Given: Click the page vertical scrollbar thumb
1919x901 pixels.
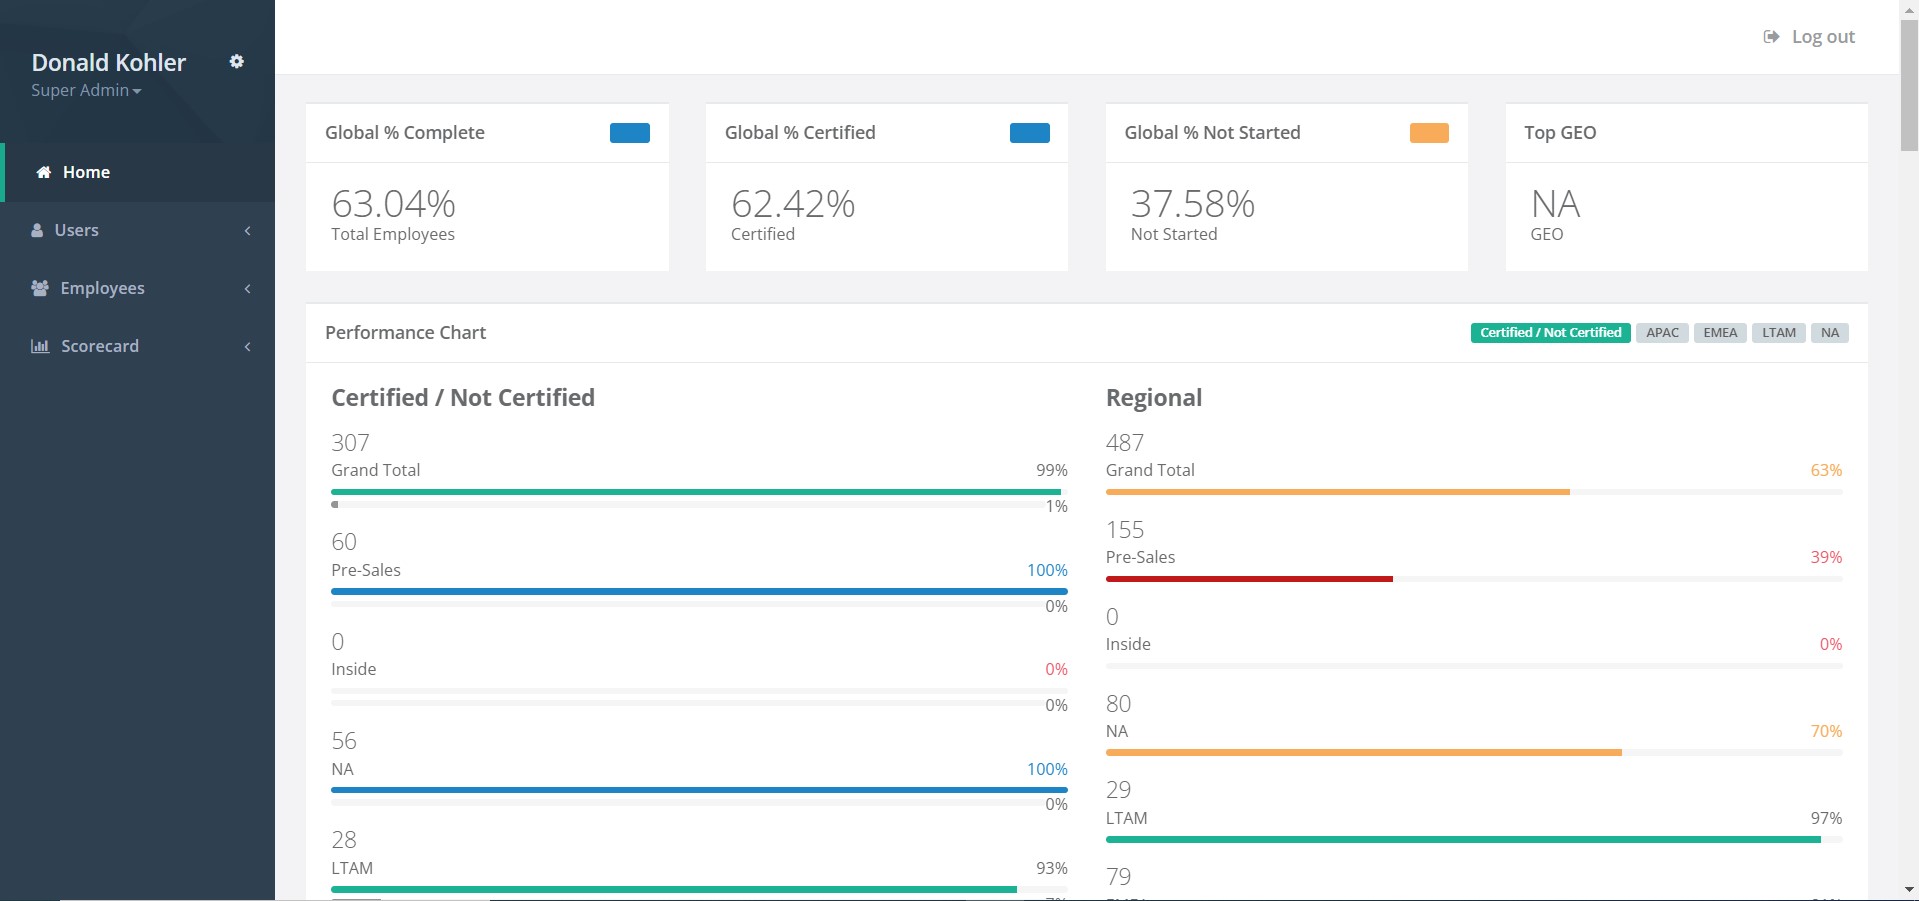Looking at the screenshot, I should point(1909,85).
